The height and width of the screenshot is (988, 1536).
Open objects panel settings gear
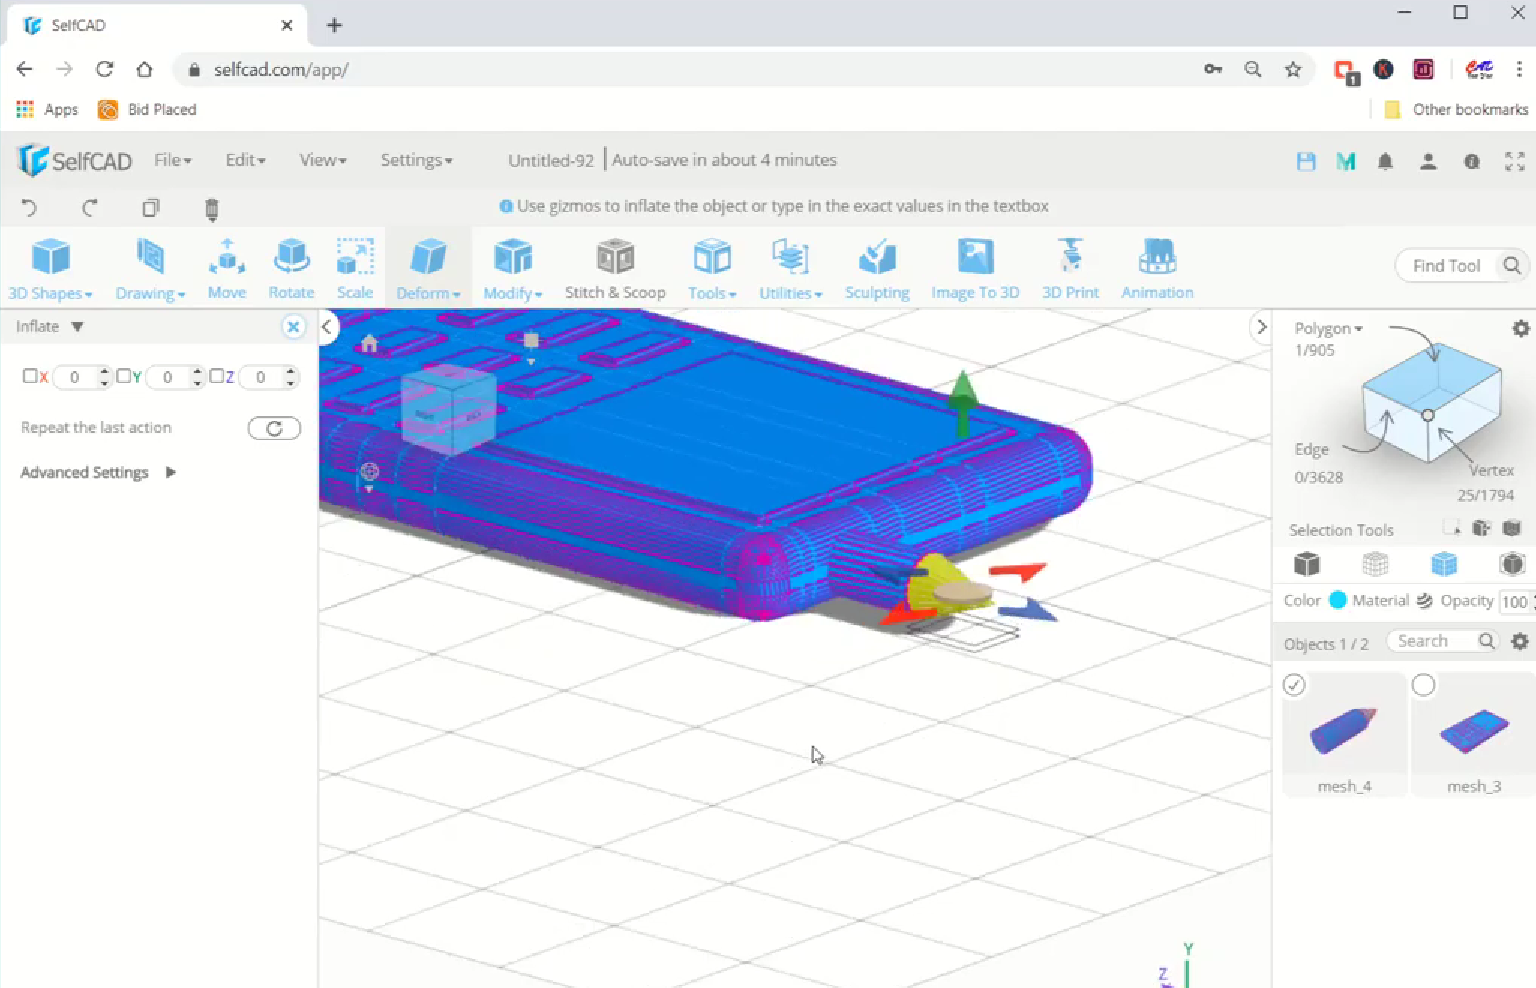(x=1520, y=641)
